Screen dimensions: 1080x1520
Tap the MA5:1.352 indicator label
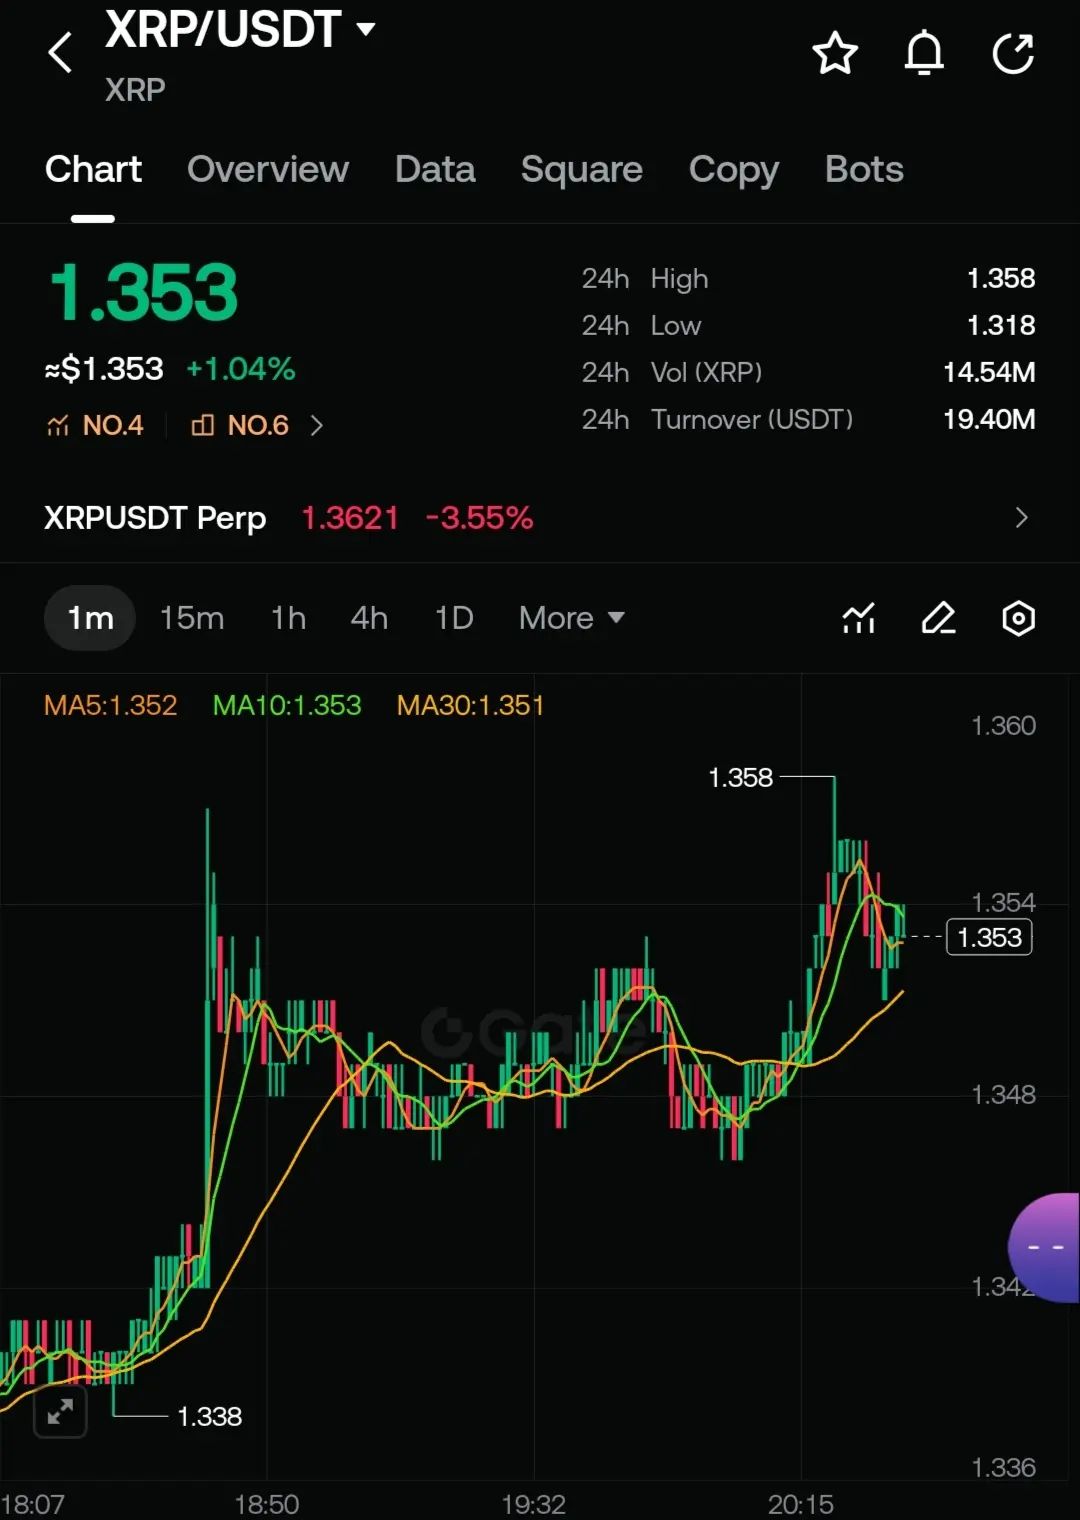pyautogui.click(x=110, y=705)
